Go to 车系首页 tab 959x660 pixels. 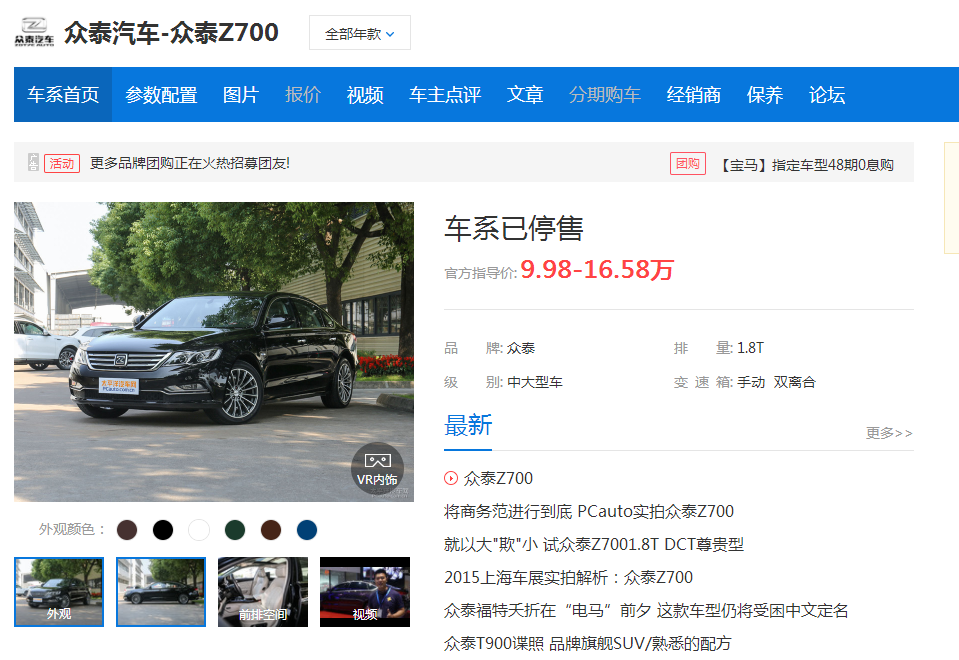click(63, 95)
